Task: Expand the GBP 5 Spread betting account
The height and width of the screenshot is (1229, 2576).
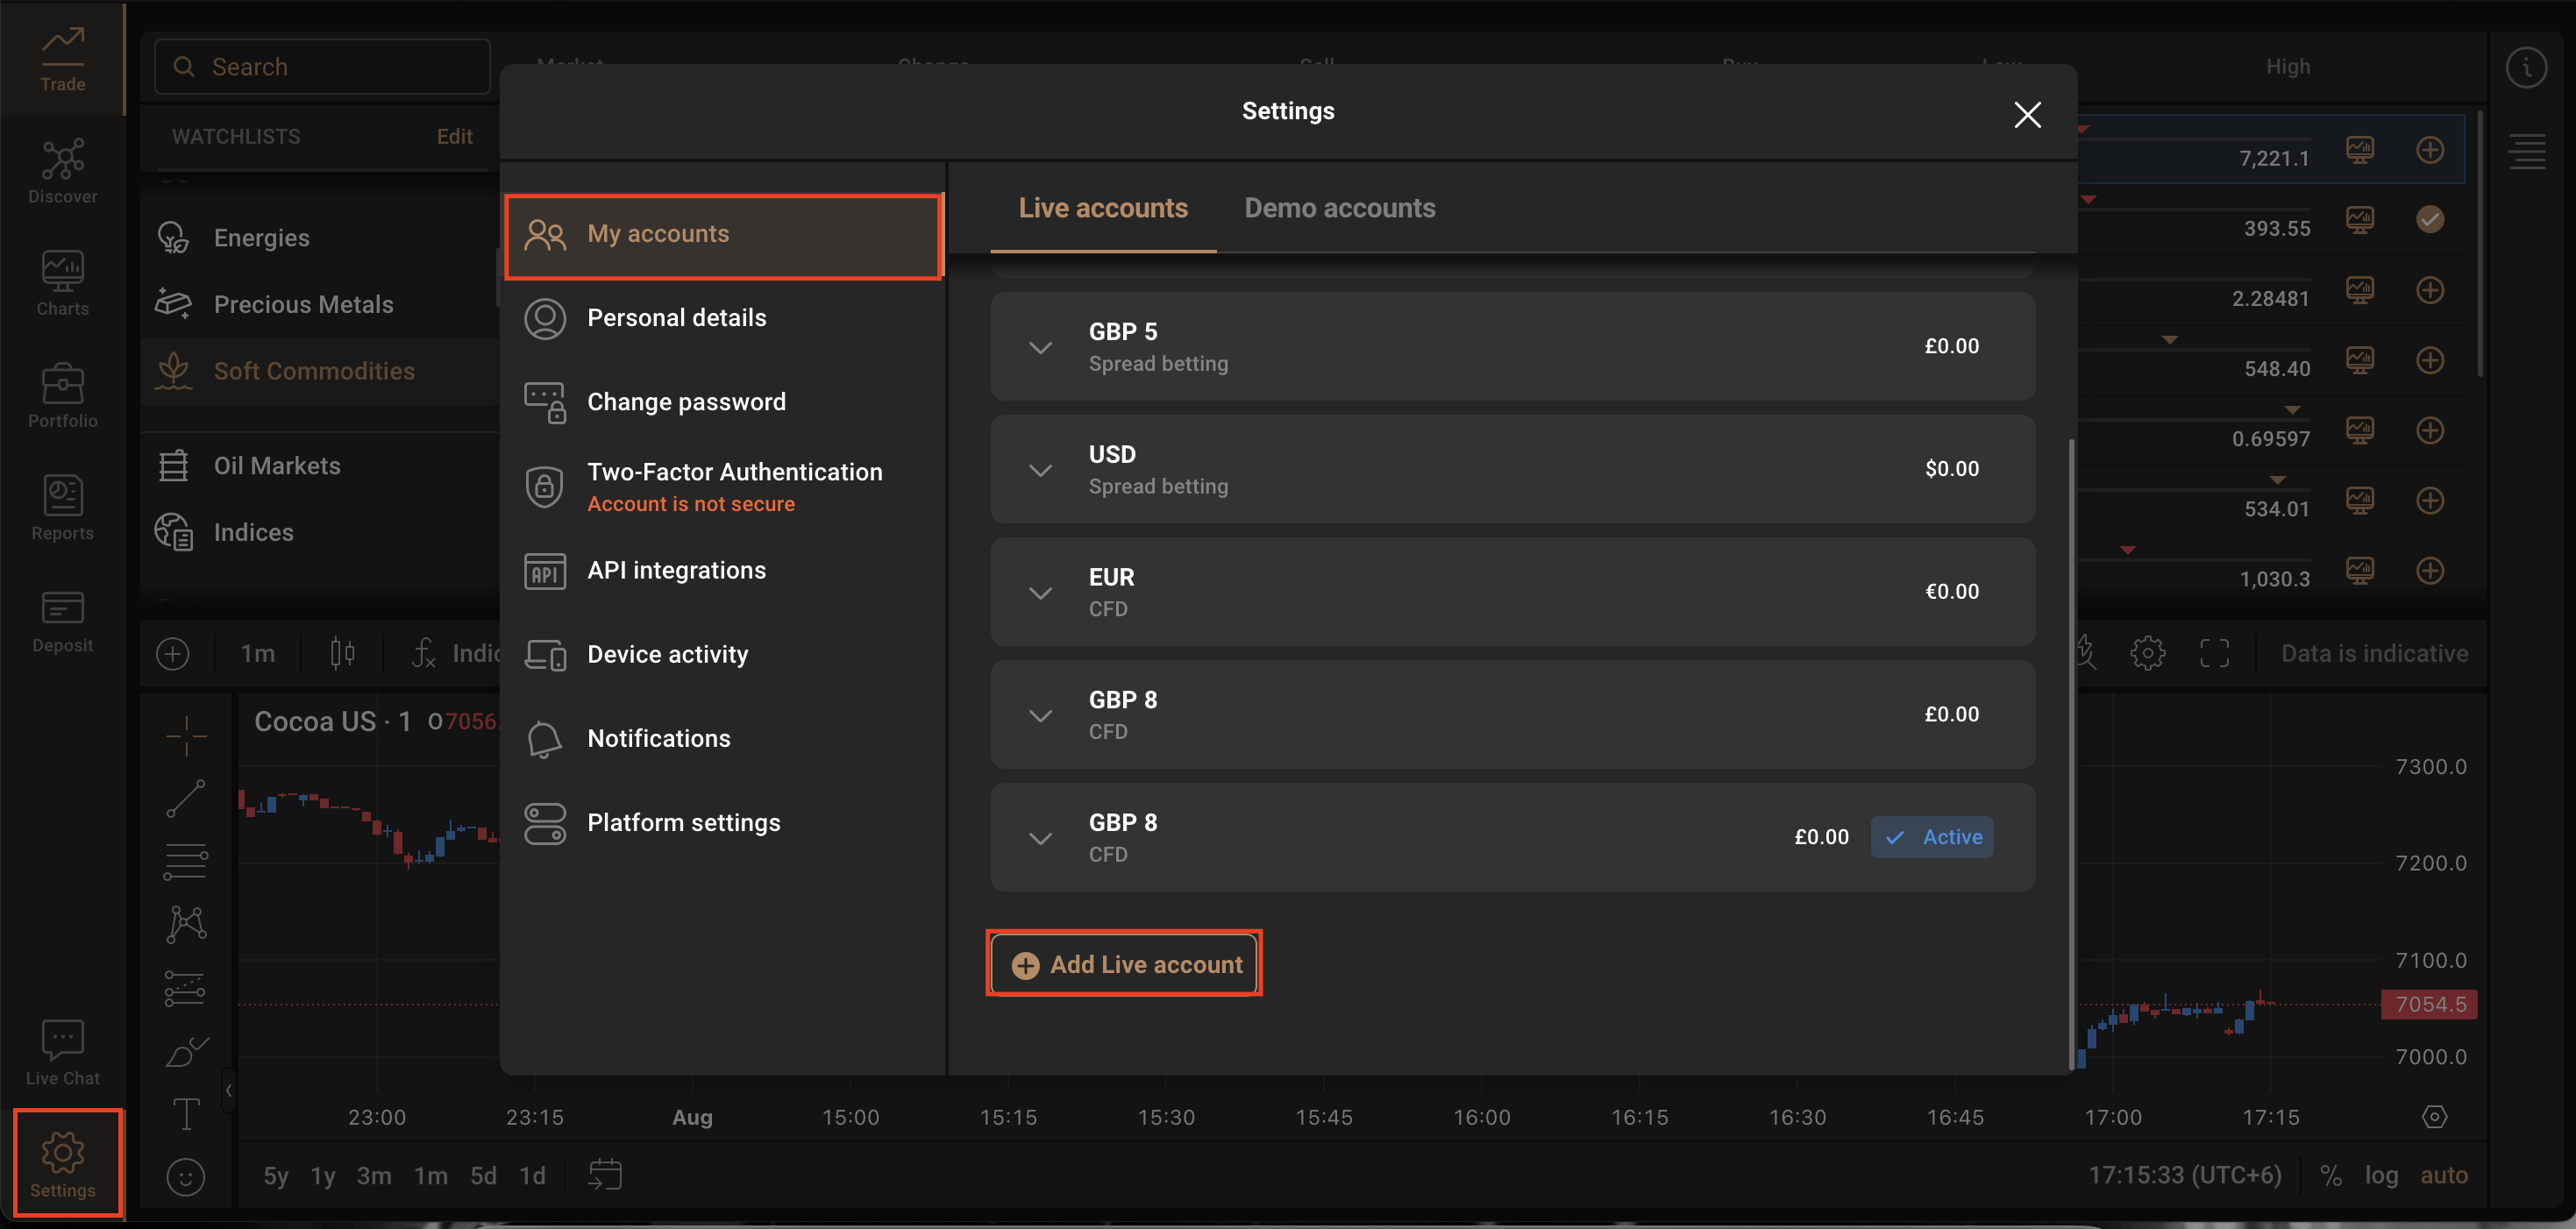Action: pos(1040,347)
